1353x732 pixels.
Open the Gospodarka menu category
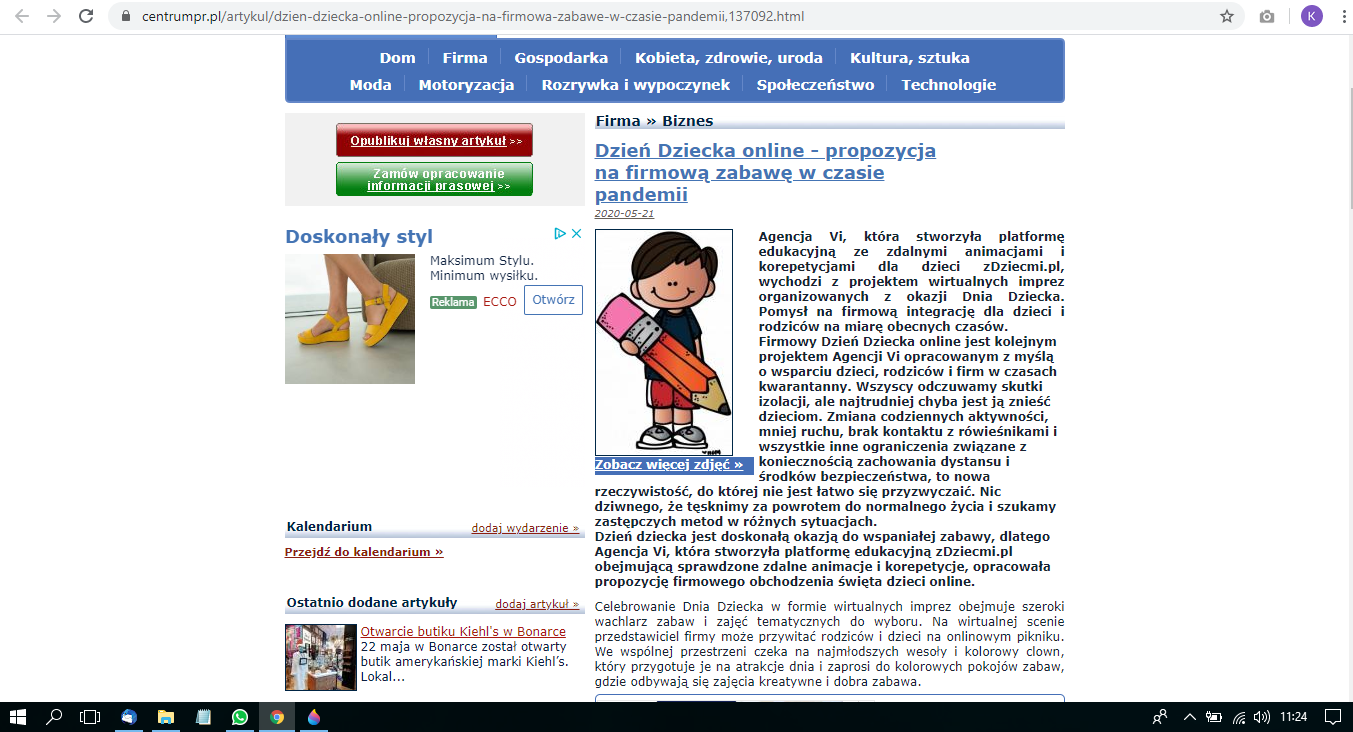tap(561, 58)
